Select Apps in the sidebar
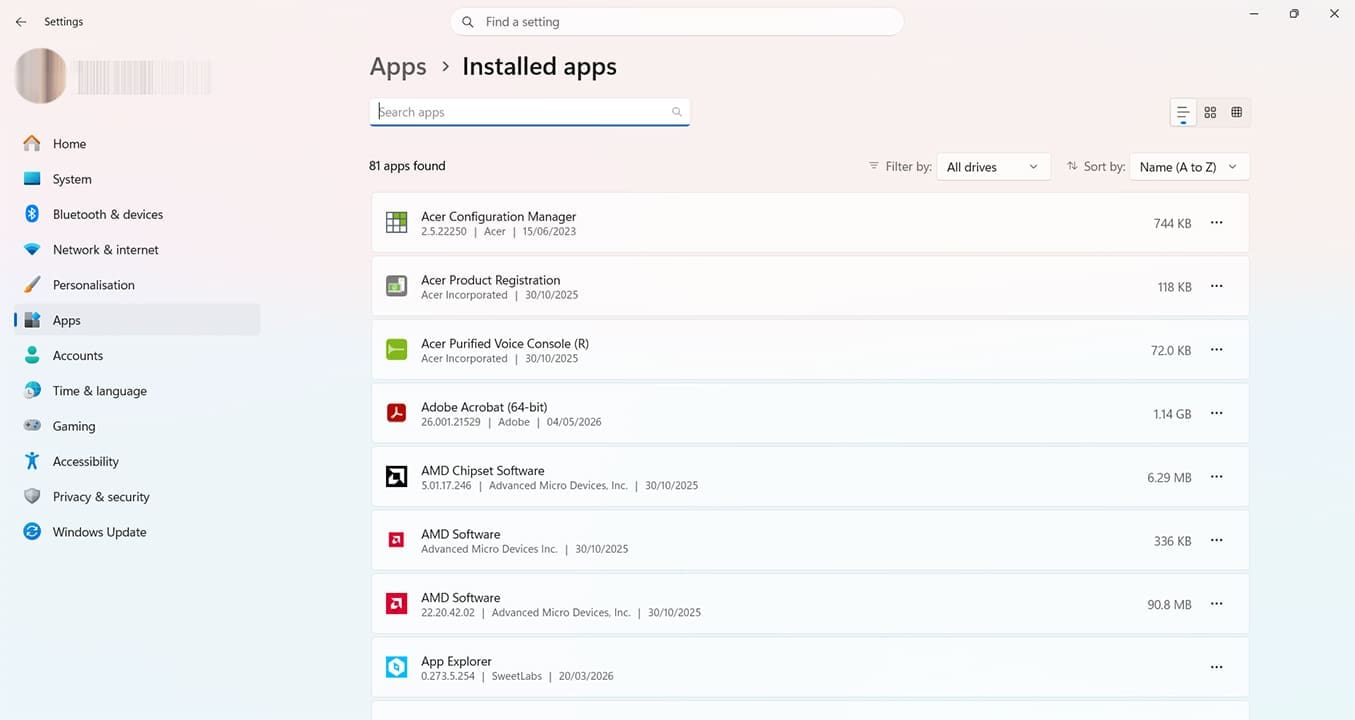 point(137,320)
